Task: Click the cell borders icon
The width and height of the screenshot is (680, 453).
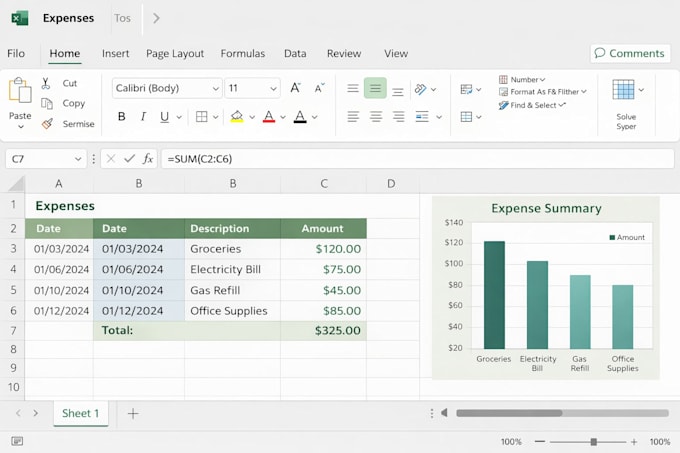Action: tap(202, 117)
